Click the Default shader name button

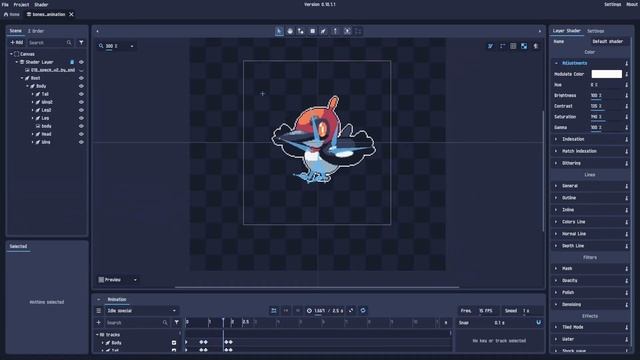click(x=607, y=42)
